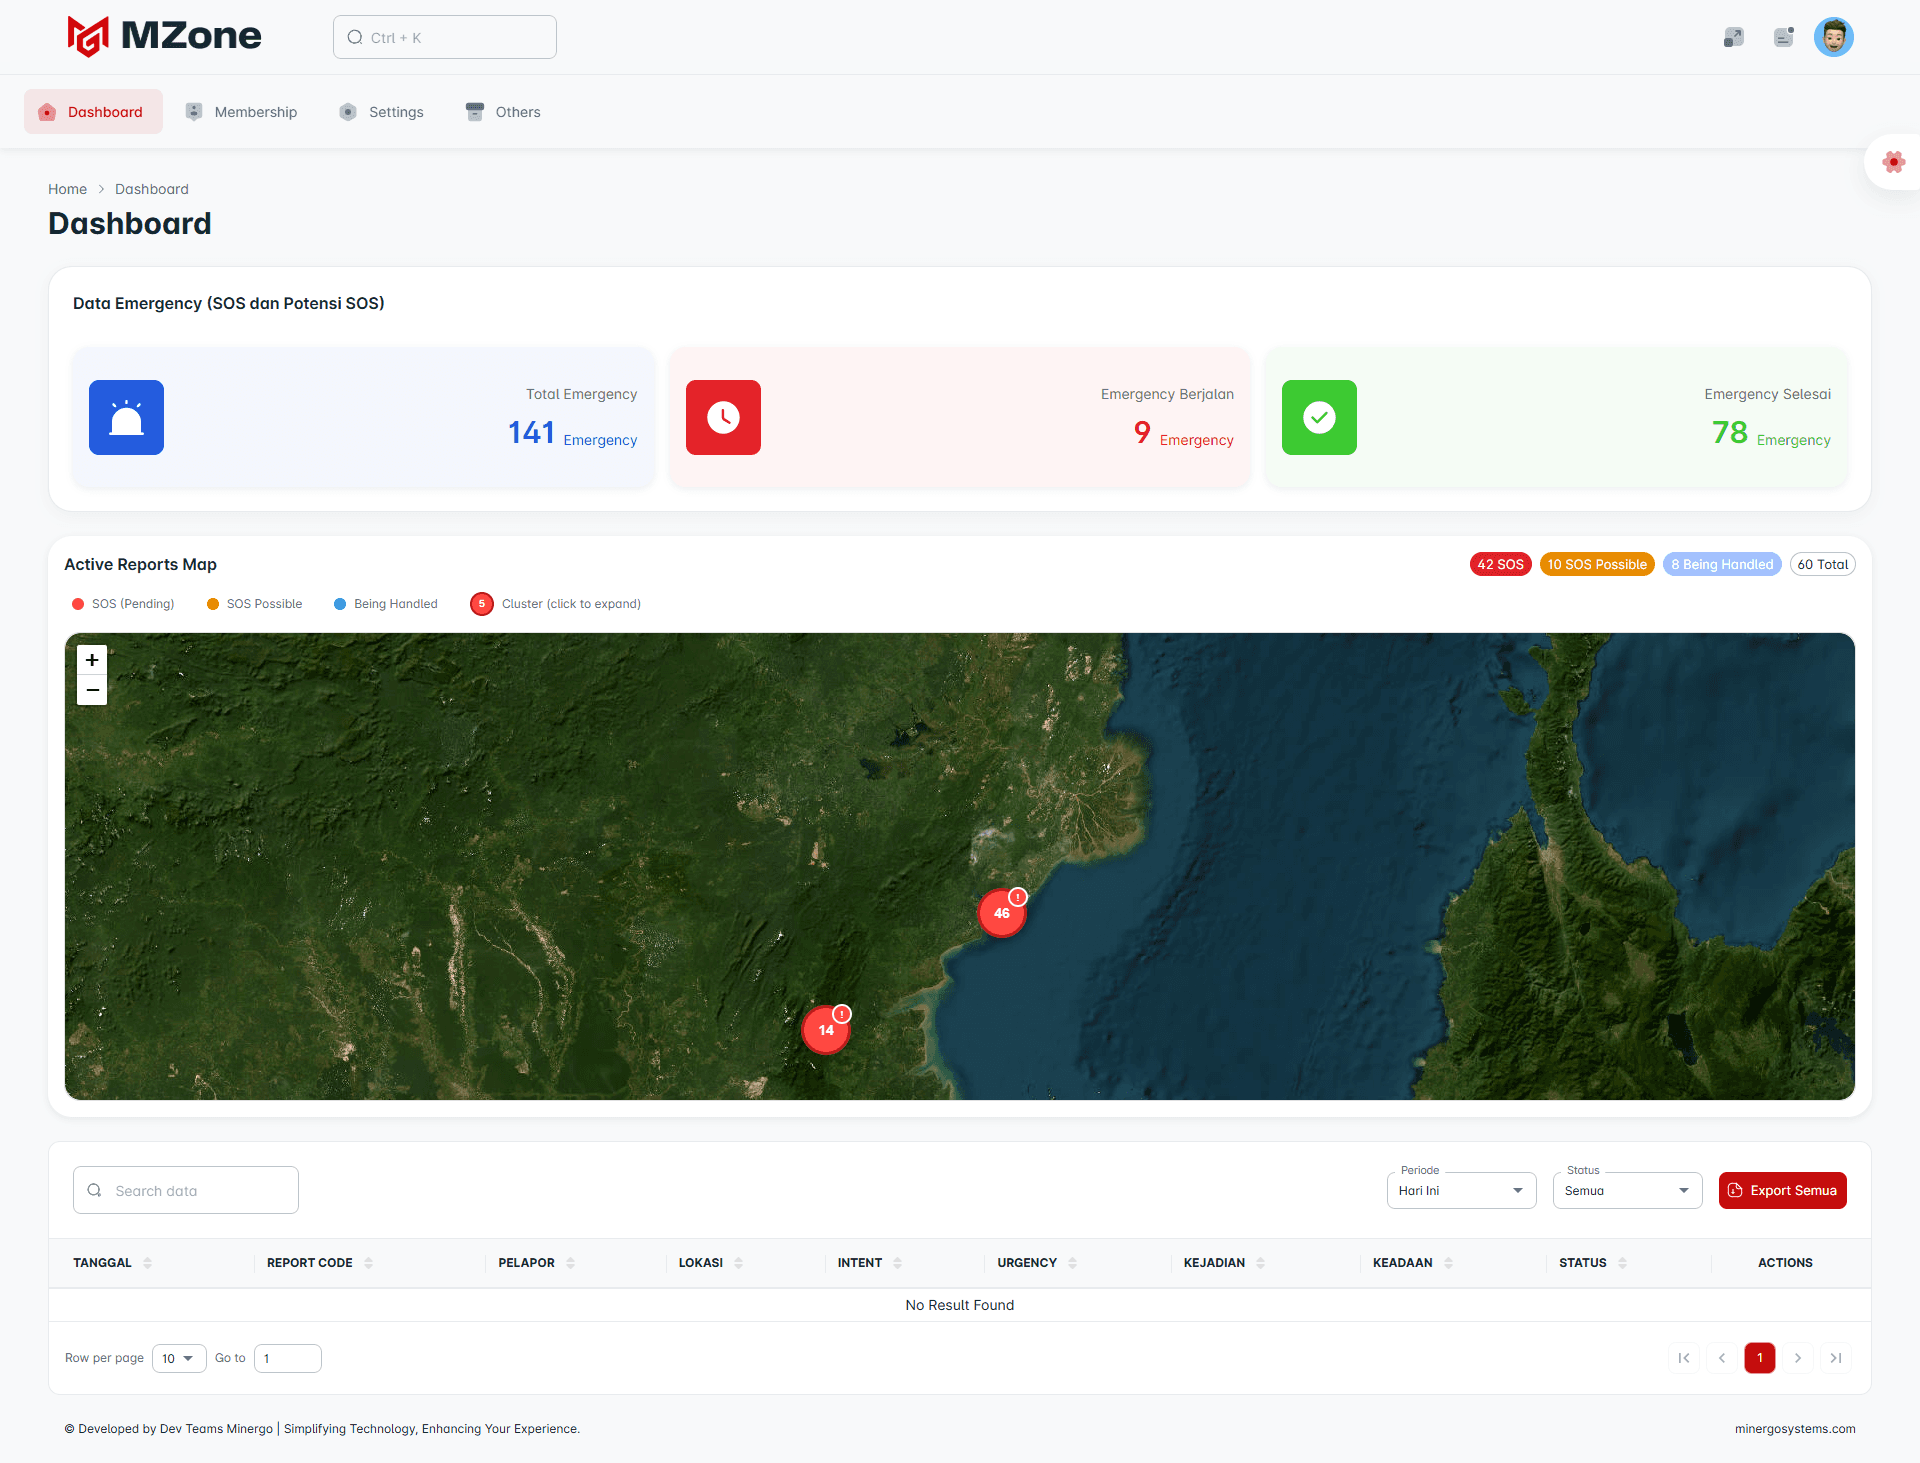Click the MZone logo
This screenshot has height=1463, width=1920.
point(164,36)
